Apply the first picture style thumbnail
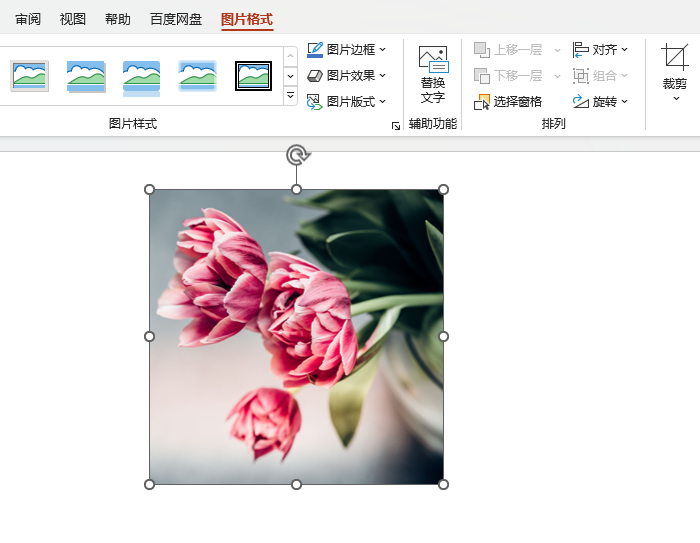Viewport: 700px width, 543px height. coord(29,76)
